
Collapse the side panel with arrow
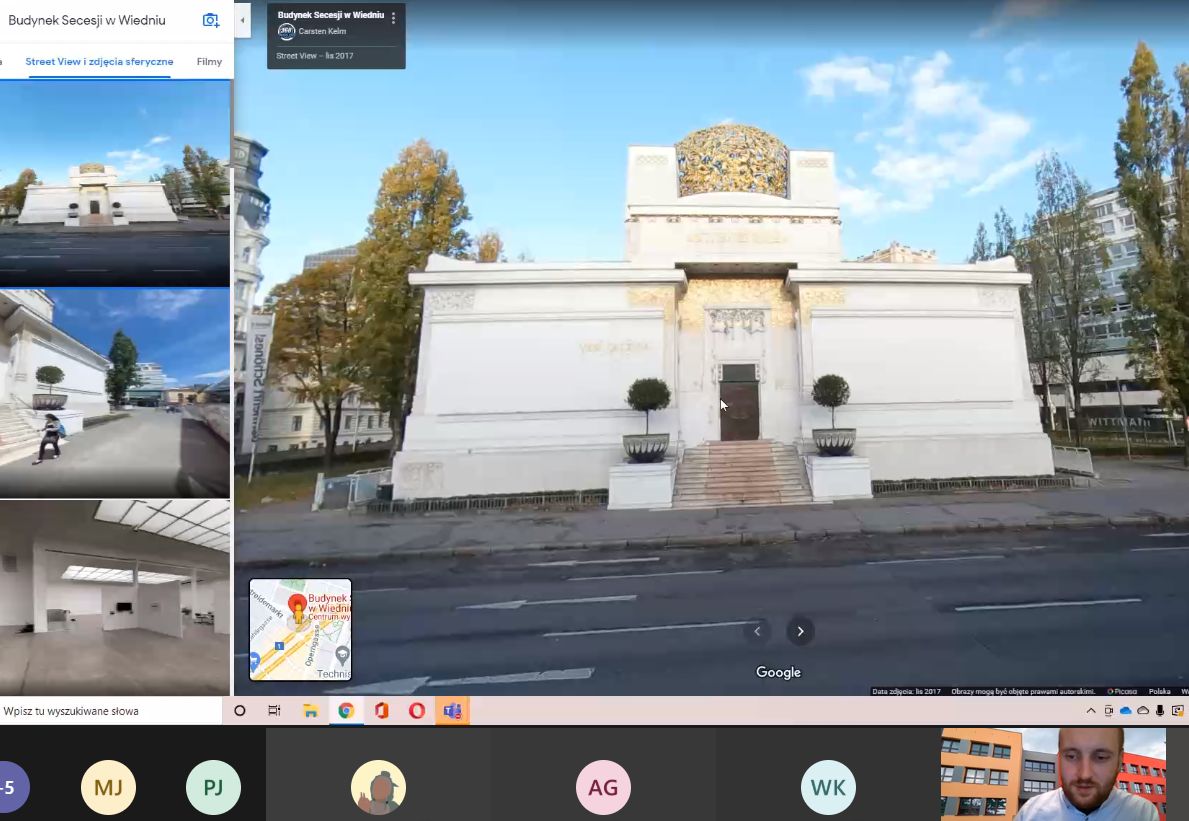pos(242,21)
